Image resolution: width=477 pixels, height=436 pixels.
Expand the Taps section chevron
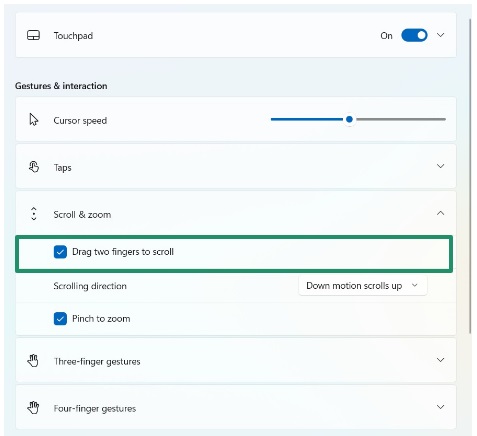coord(441,166)
